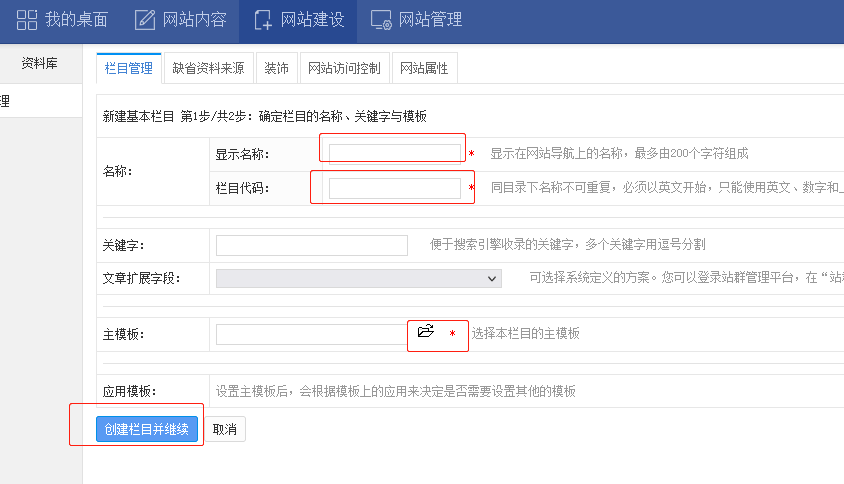Viewport: 844px width, 484px height.
Task: Open the 网站属性 tab
Action: (x=424, y=68)
